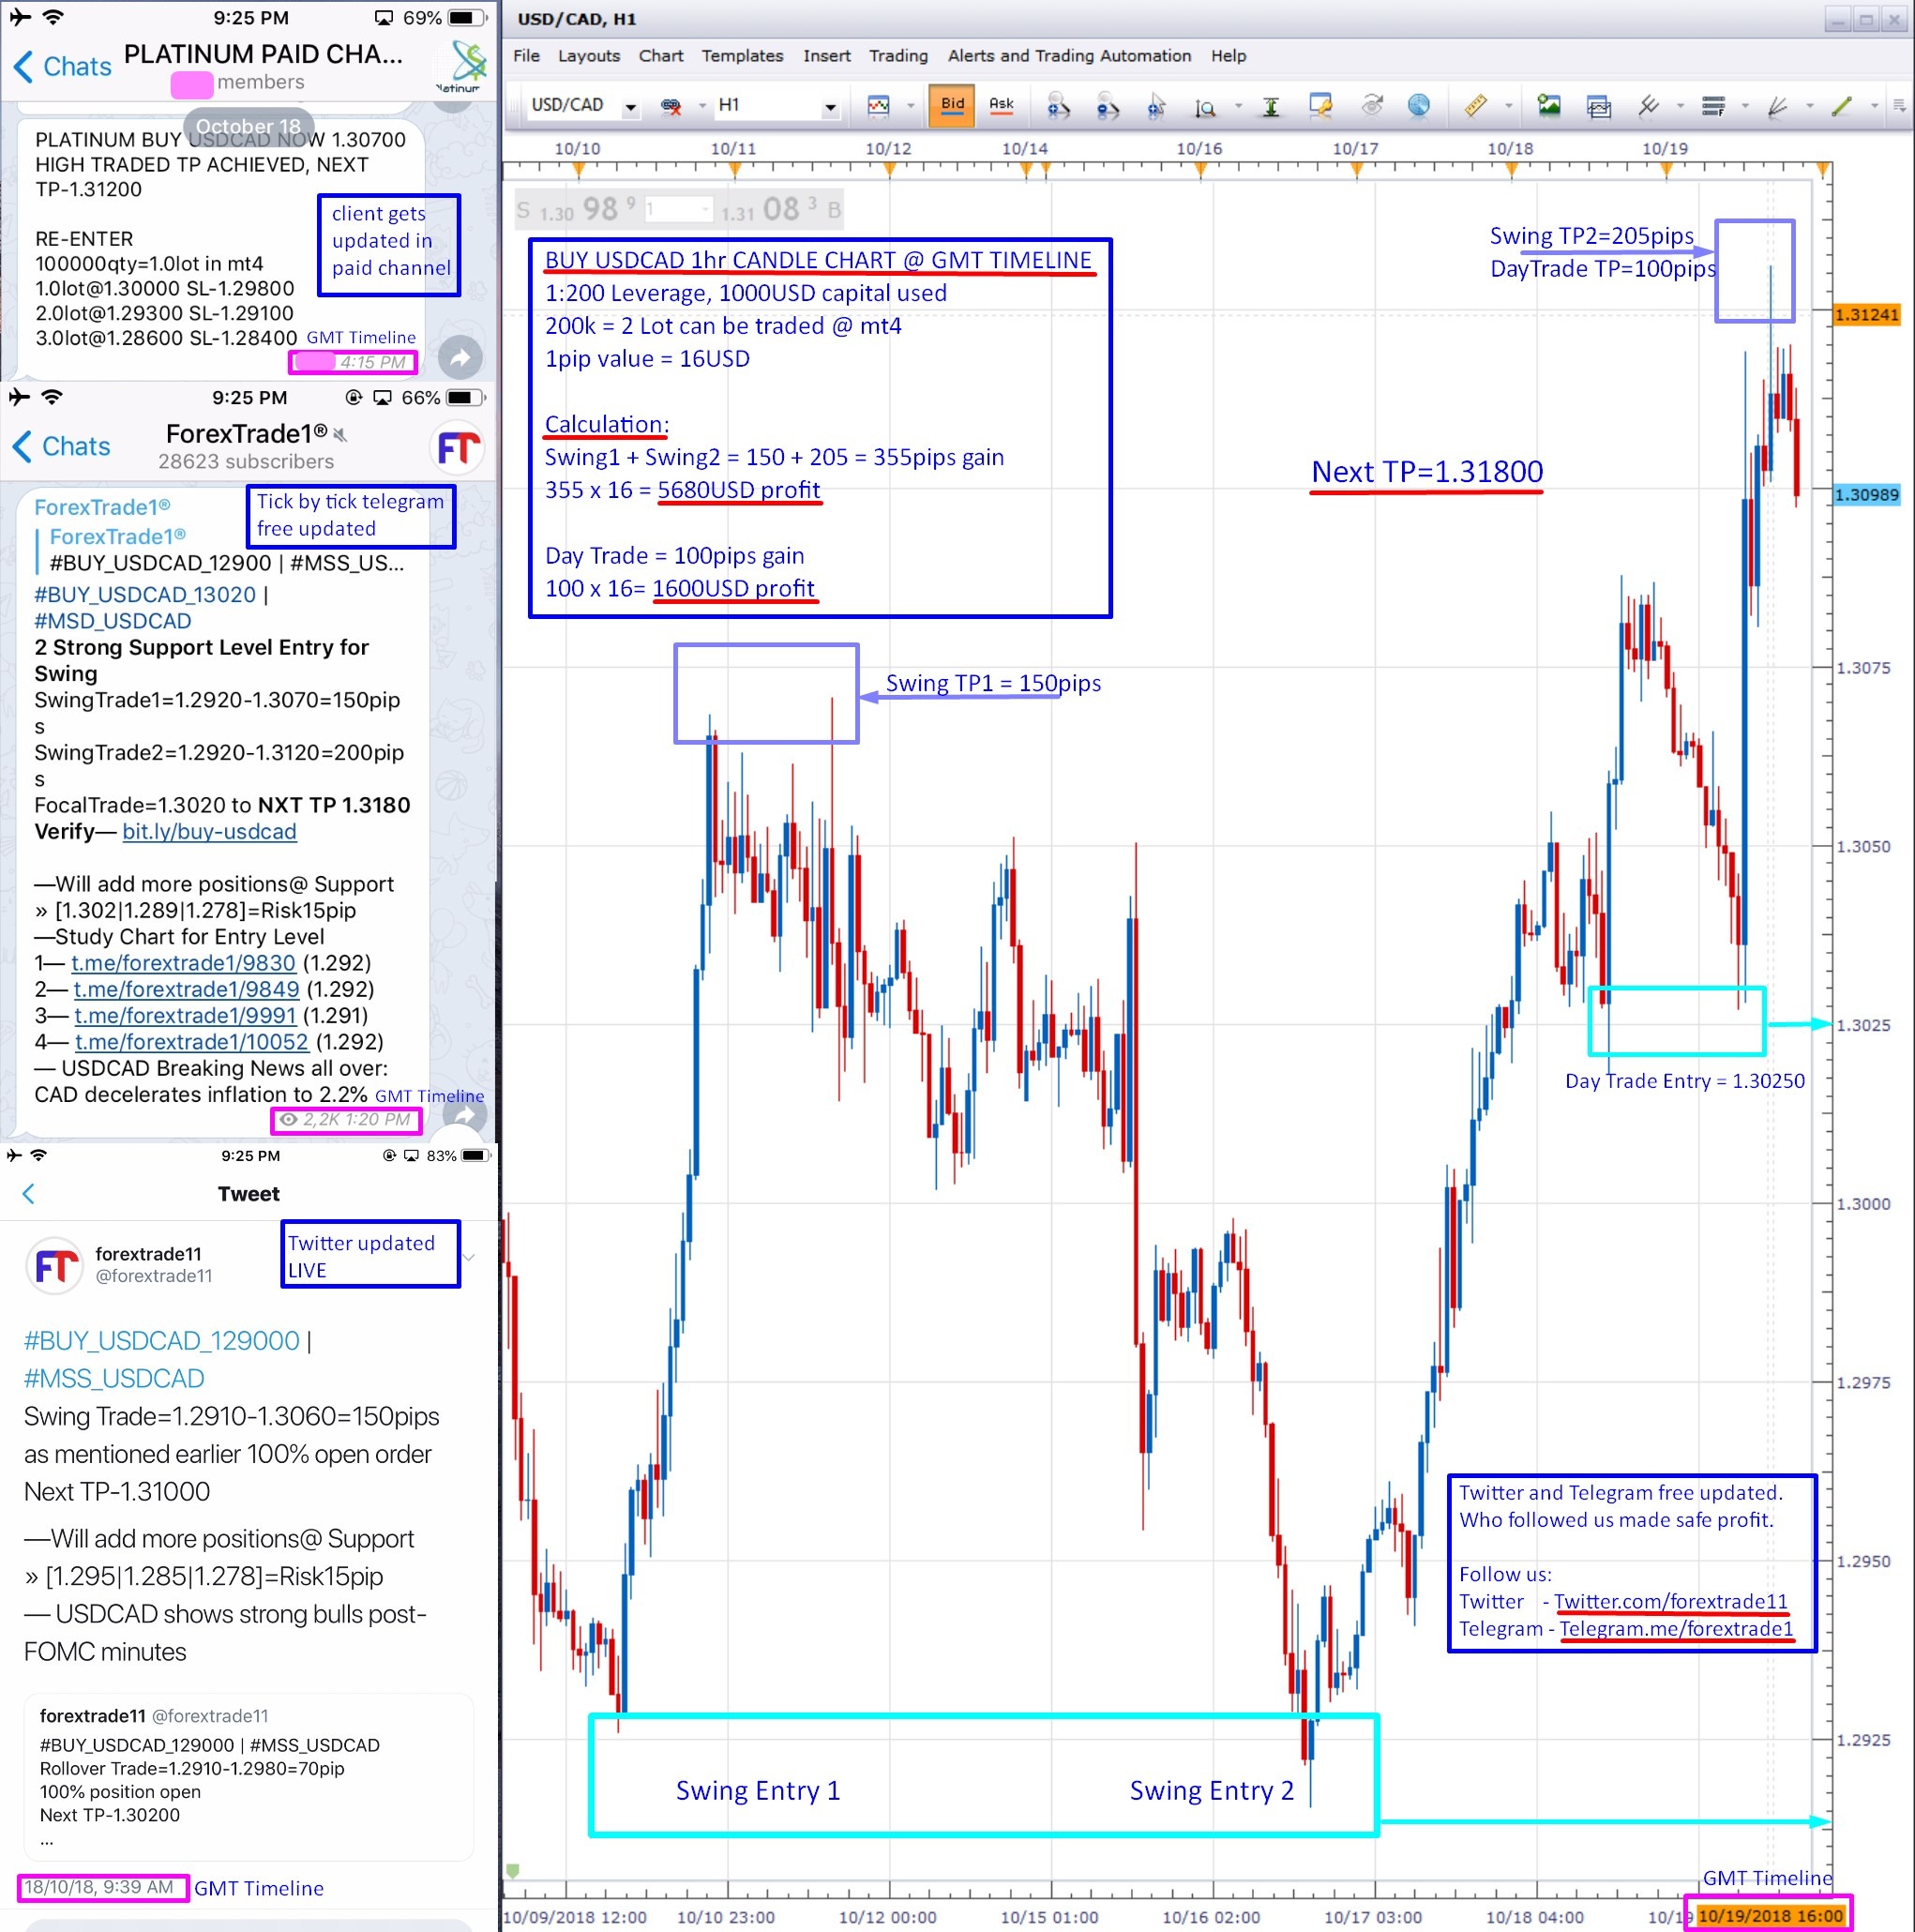Open Alerts and Trading Automation menu
1915x1932 pixels.
point(1069,56)
